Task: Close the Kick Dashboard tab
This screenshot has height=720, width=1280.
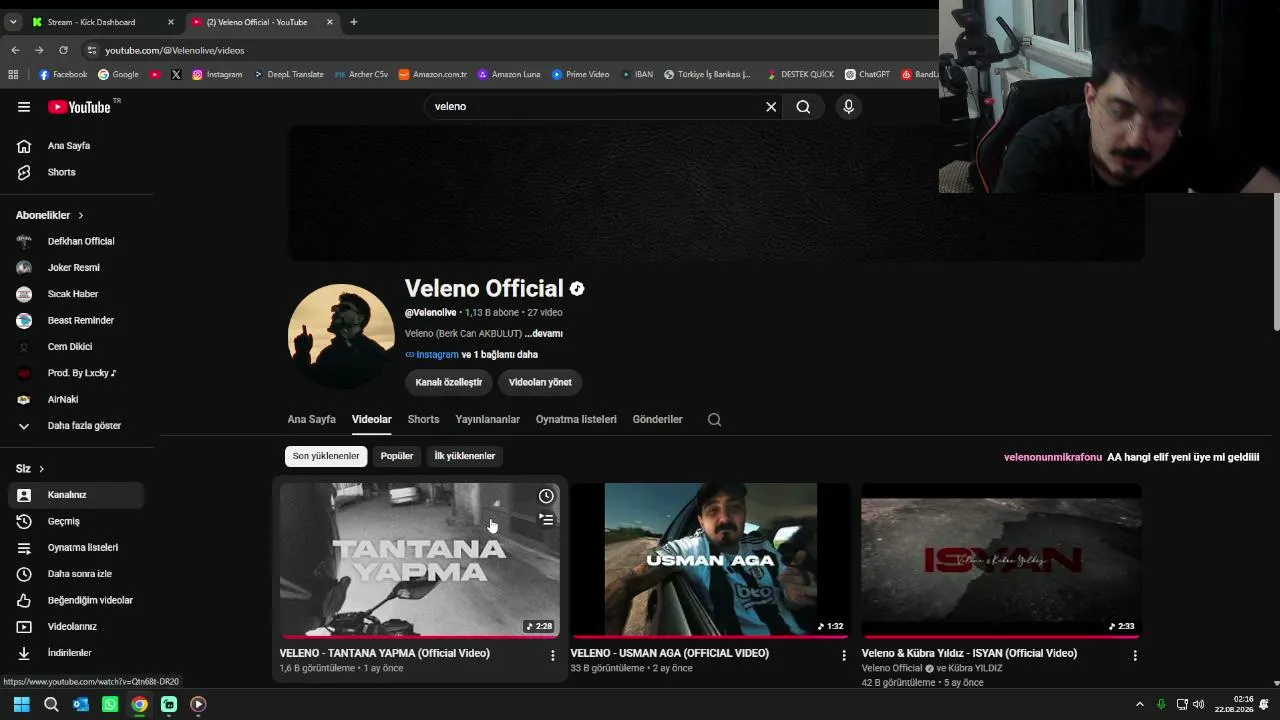Action: tap(170, 22)
